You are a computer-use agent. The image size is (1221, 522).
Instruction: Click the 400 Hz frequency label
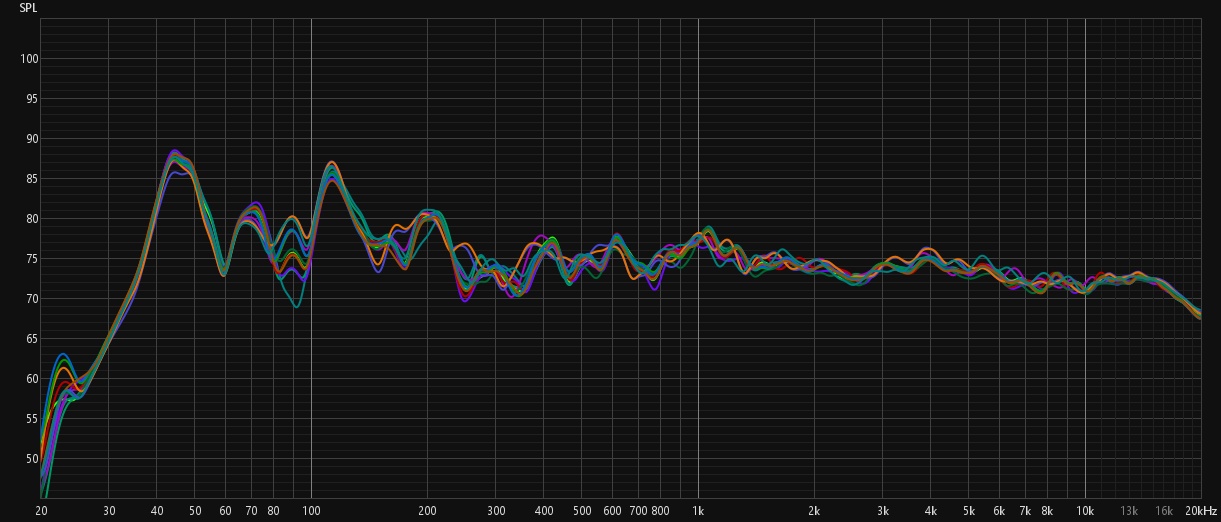[544, 510]
